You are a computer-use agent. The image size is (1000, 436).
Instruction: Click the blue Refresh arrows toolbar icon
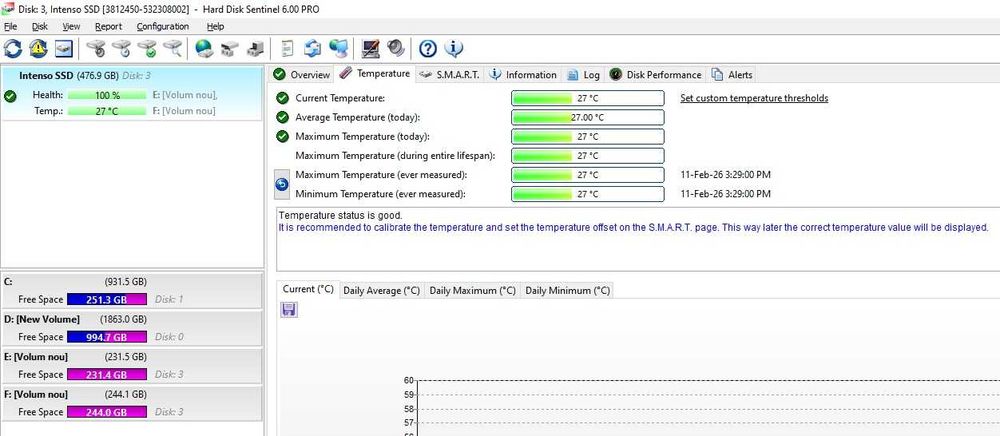click(x=13, y=48)
